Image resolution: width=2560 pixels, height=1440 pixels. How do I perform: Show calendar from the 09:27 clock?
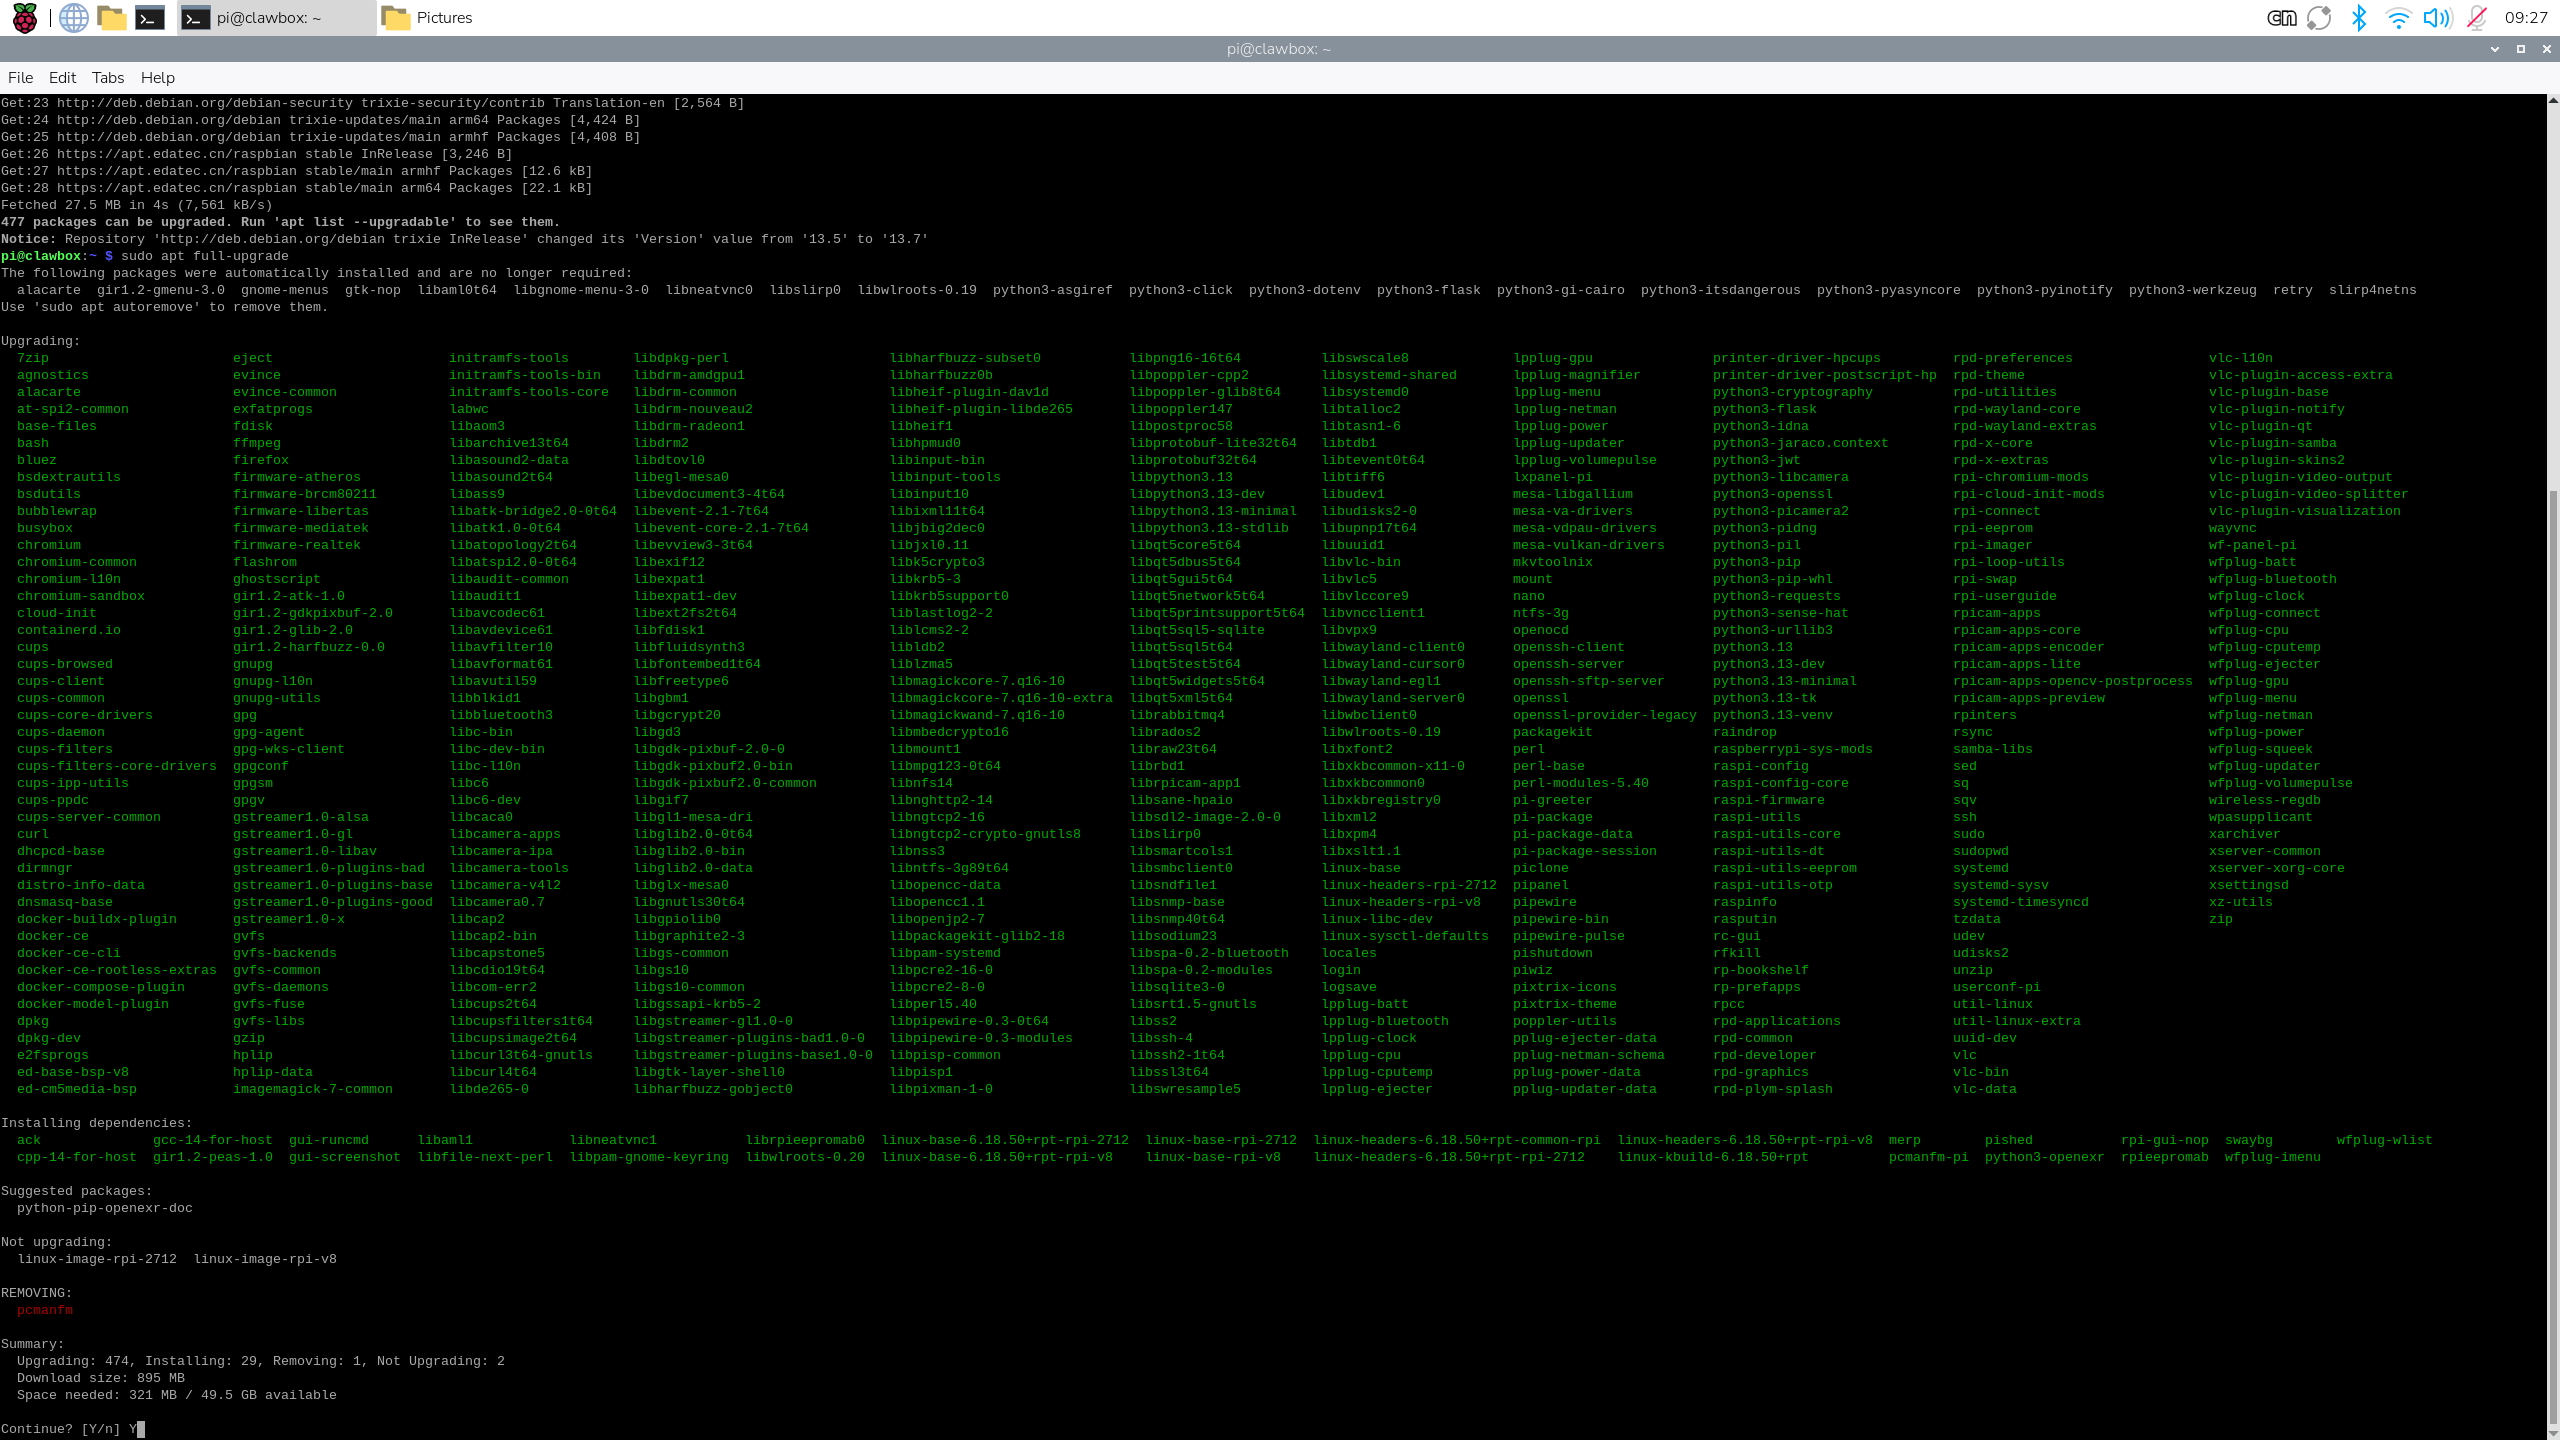tap(2526, 17)
